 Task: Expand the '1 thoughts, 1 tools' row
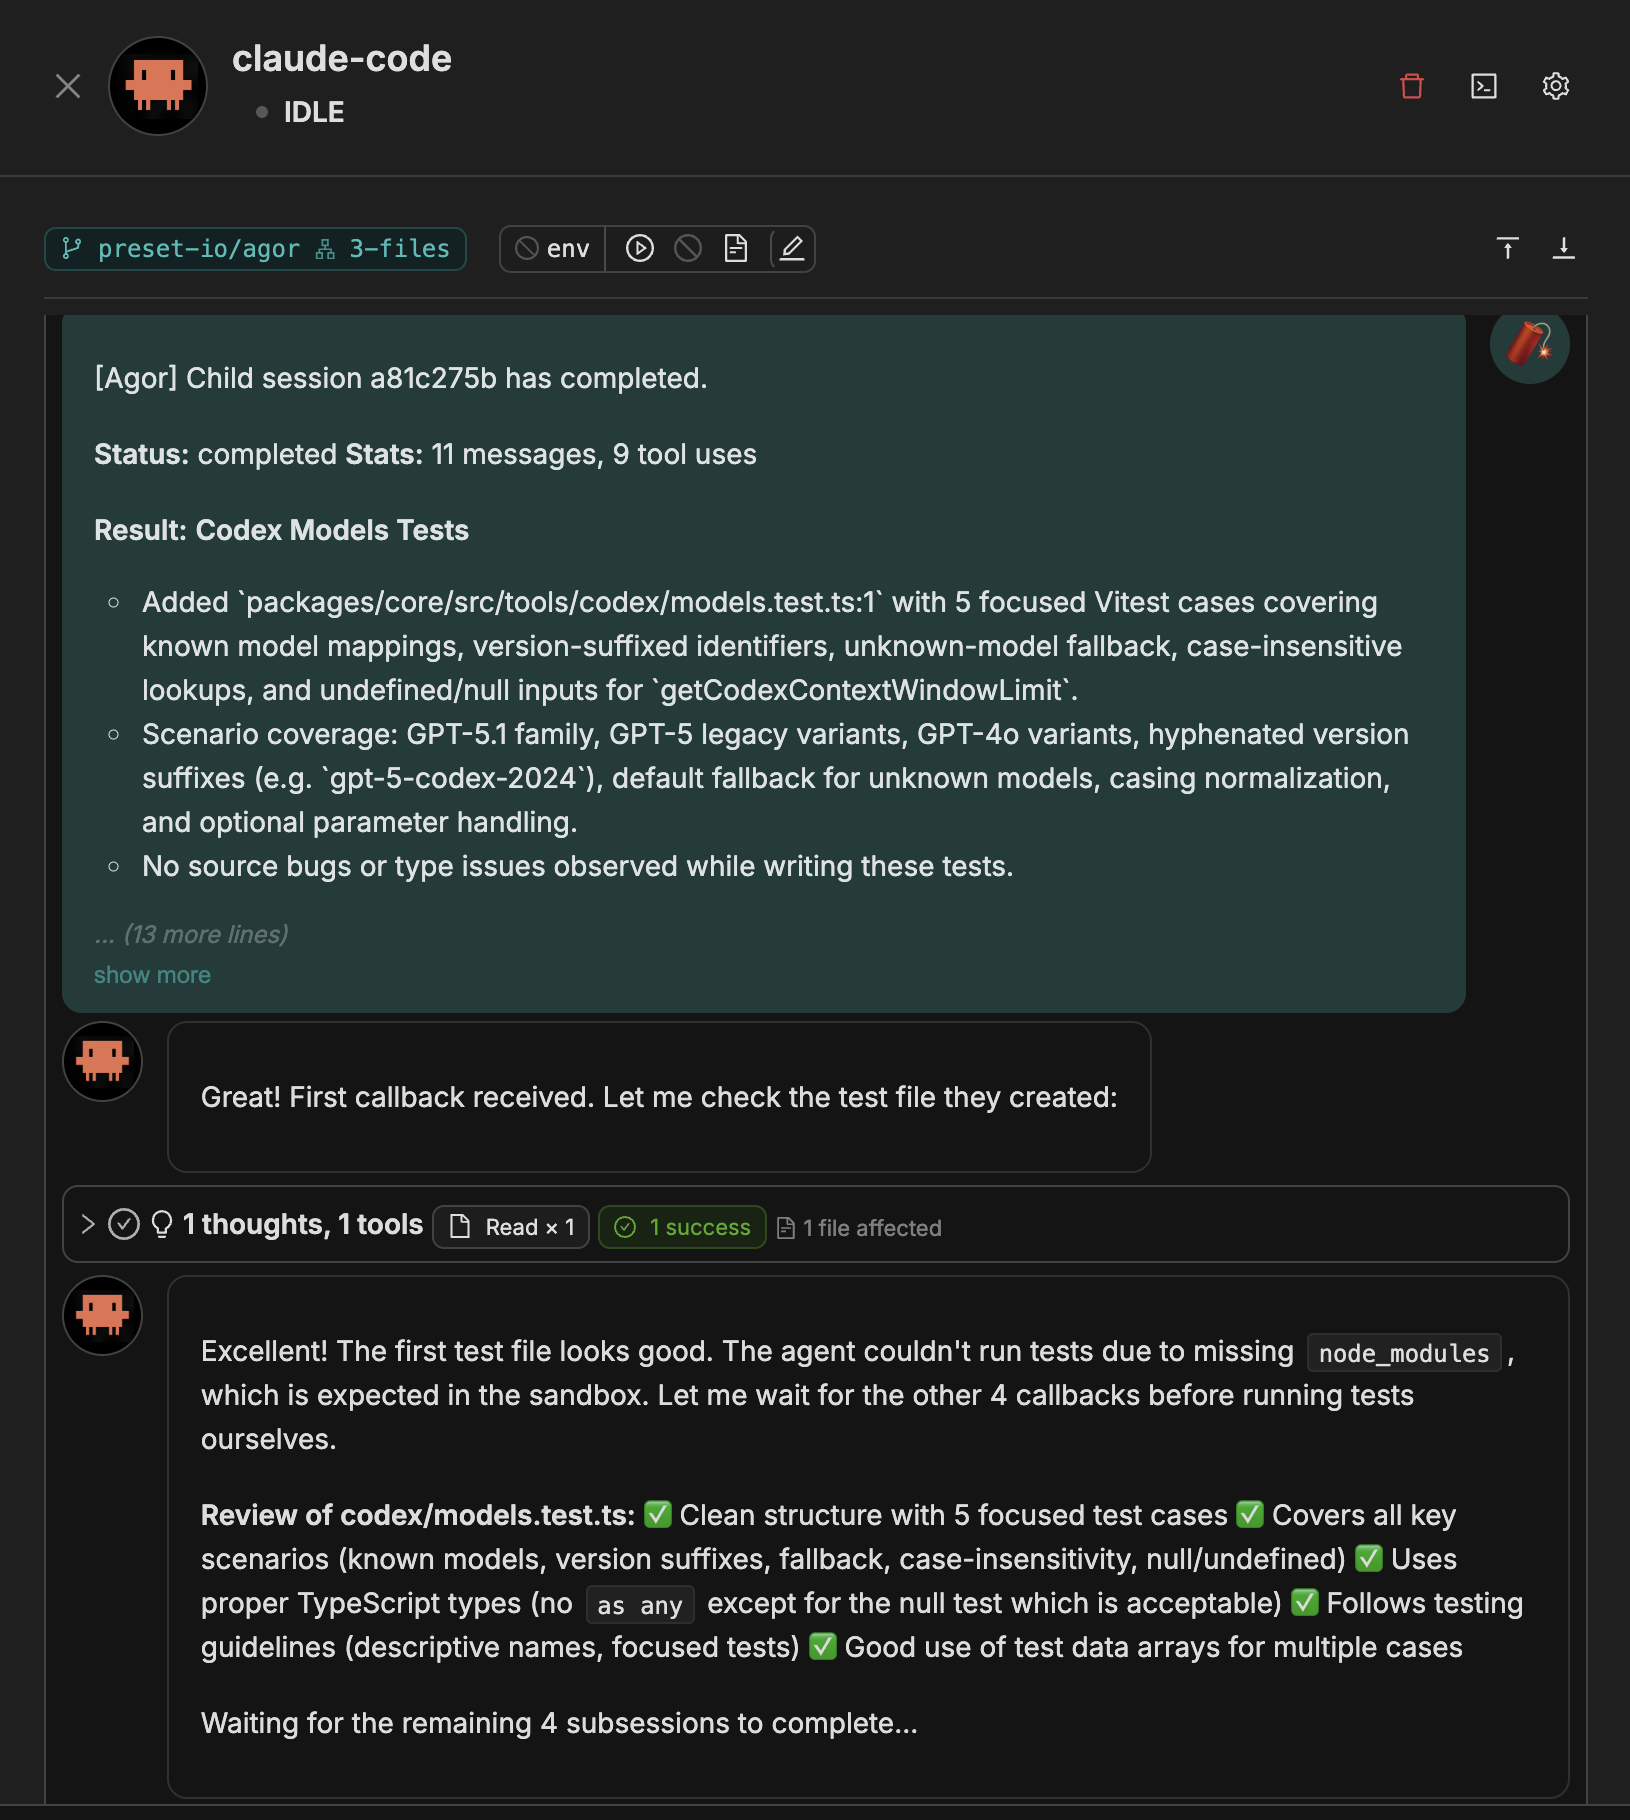click(x=87, y=1224)
